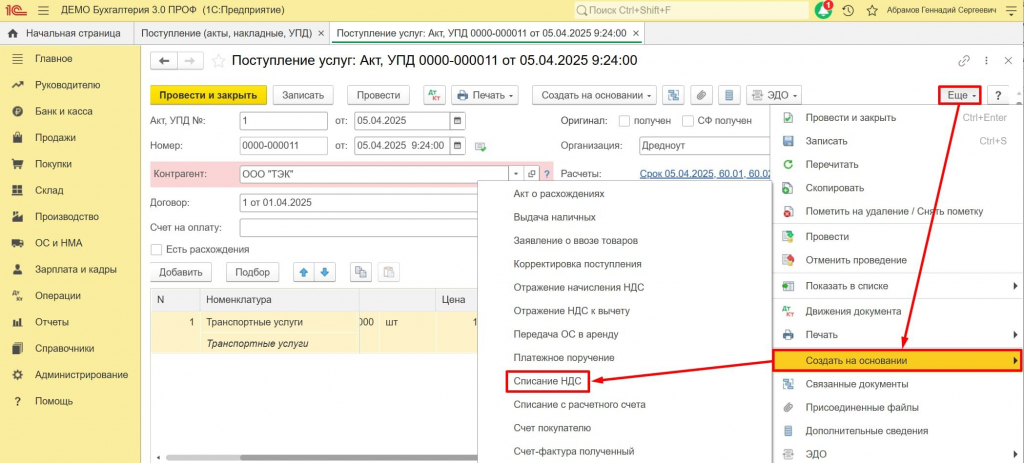The width and height of the screenshot is (1024, 463).
Task: Close the Поступление услуг tab
Action: pos(636,33)
